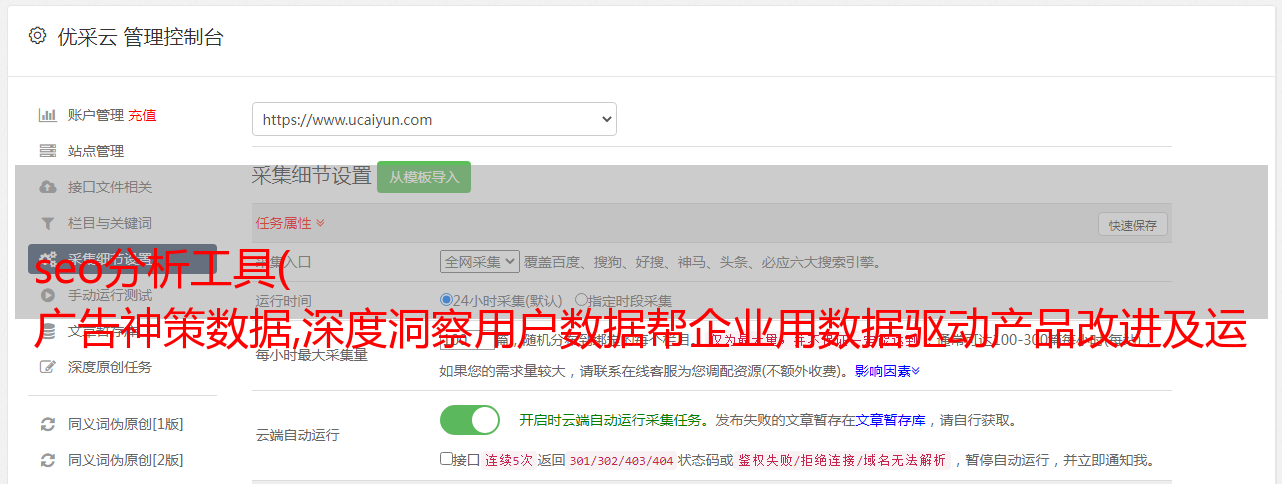
Task: Click the 云端自动运行 row label
Action: click(298, 435)
